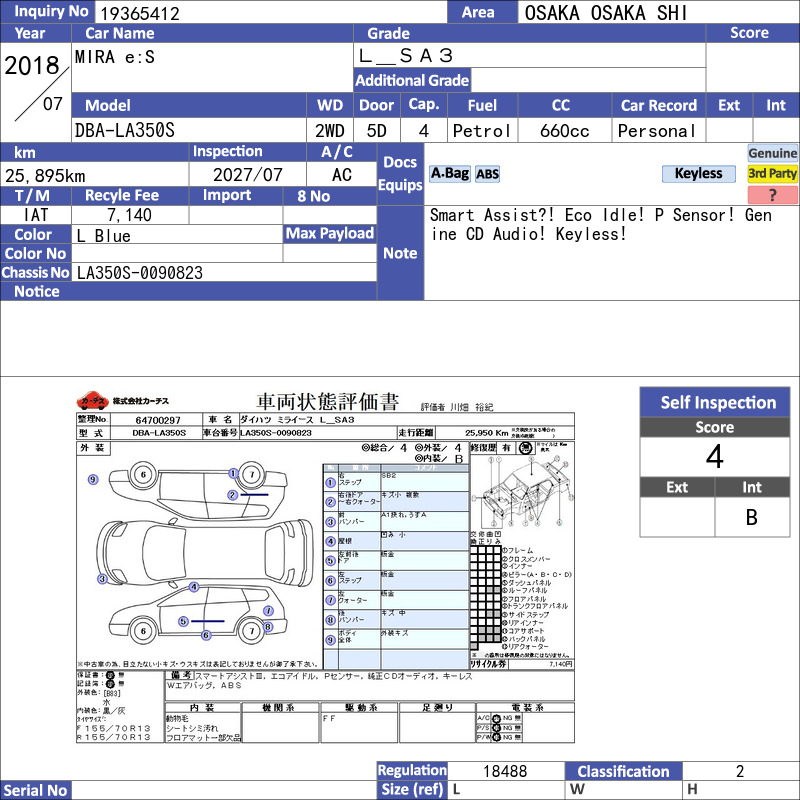Click row number 4 circle in damage list
800x800 pixels.
pyautogui.click(x=330, y=541)
